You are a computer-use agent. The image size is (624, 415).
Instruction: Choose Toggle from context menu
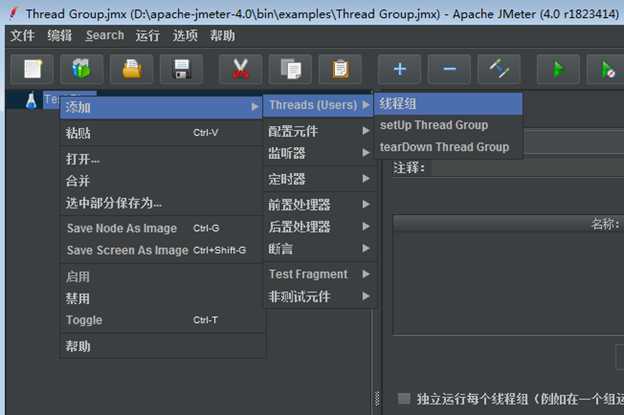click(x=161, y=320)
